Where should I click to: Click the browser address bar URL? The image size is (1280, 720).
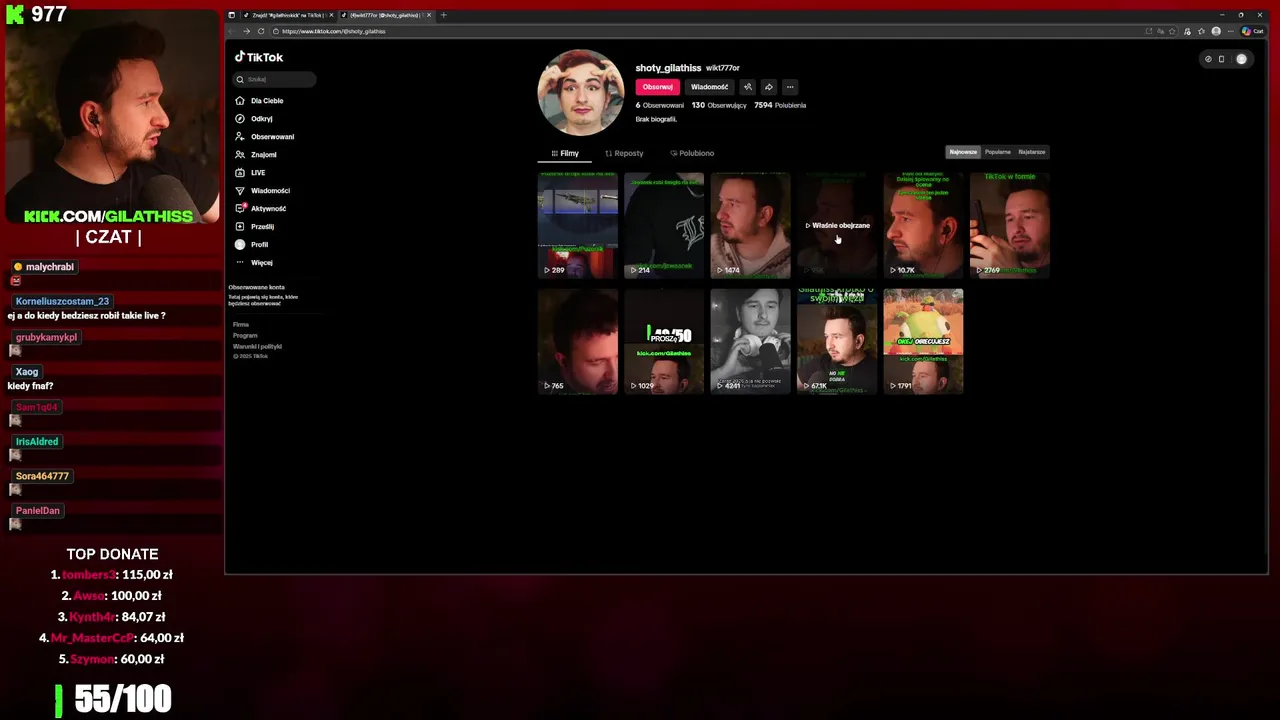pyautogui.click(x=334, y=31)
